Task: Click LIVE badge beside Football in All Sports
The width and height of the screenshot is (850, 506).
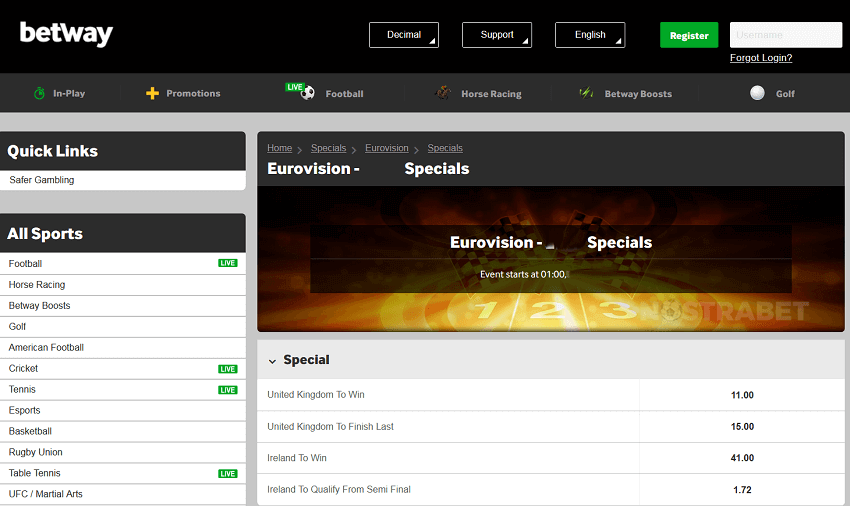Action: click(228, 263)
